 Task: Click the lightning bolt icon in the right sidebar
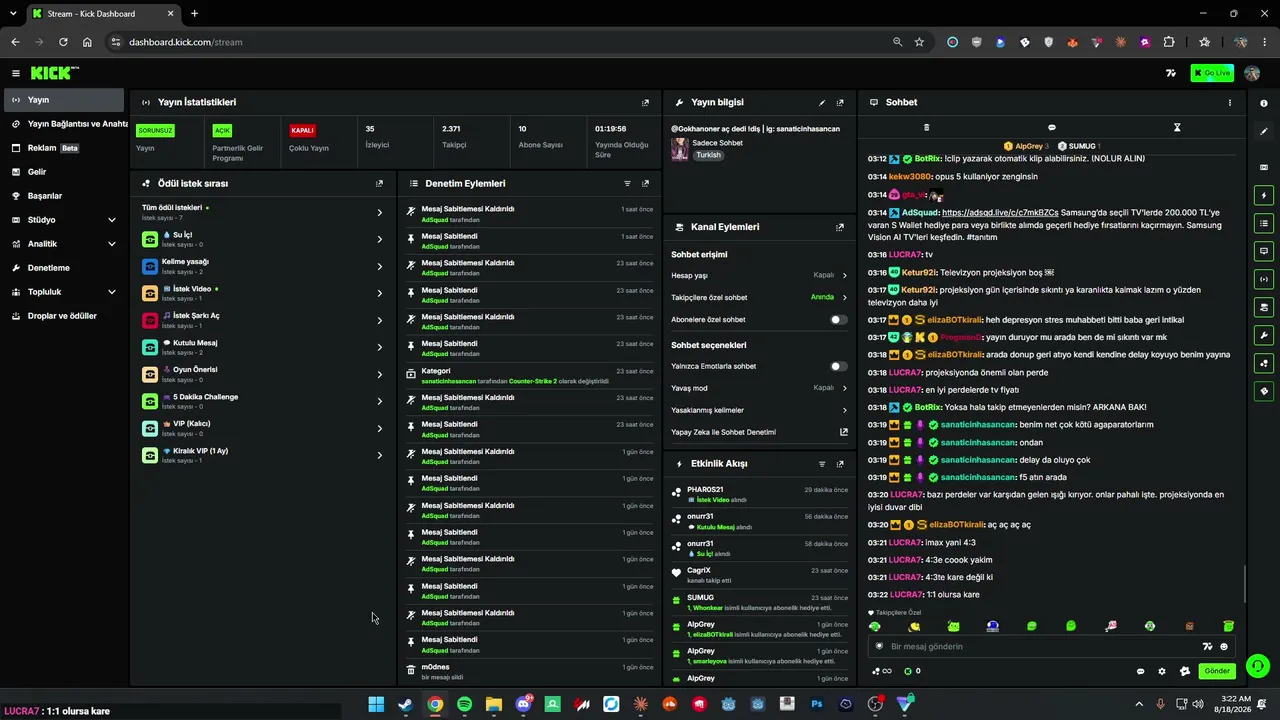1264,196
